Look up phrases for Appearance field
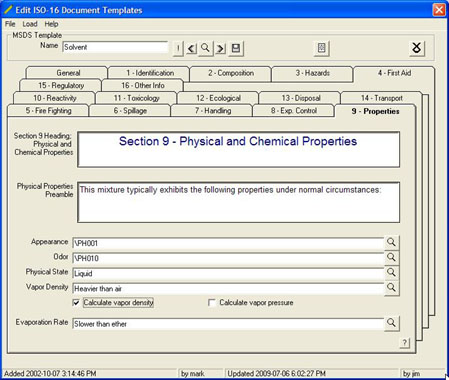 click(391, 242)
